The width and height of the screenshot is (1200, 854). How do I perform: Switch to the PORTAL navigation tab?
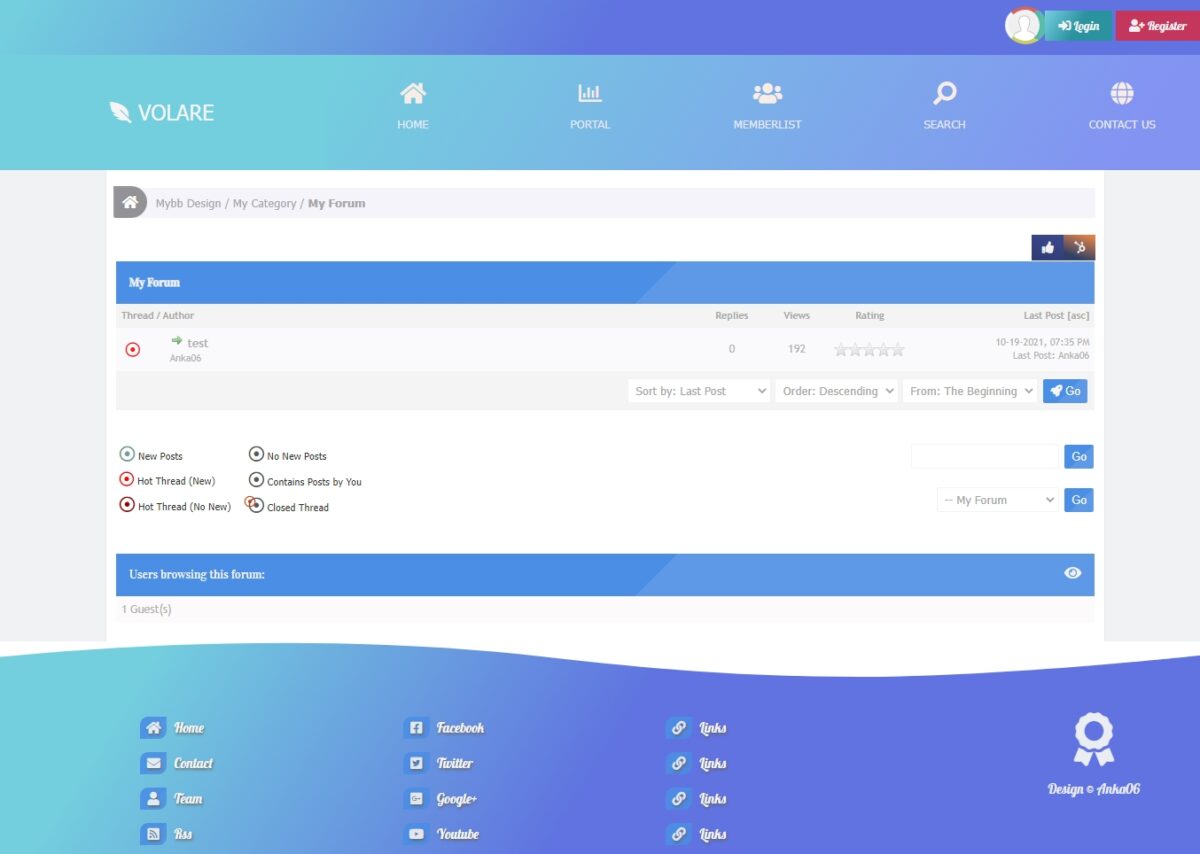[x=589, y=105]
